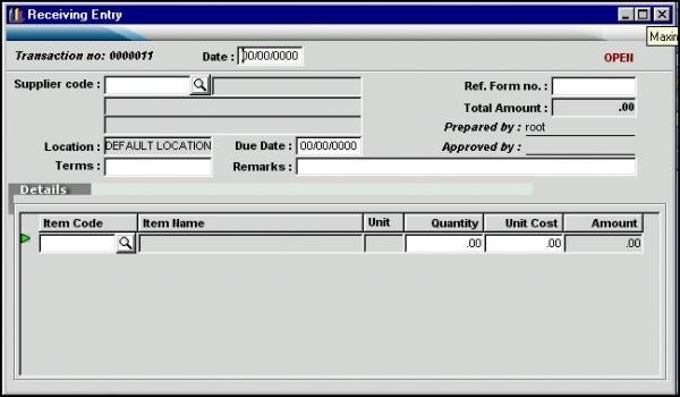Click the Remarks input field
The image size is (680, 397).
pos(466,167)
